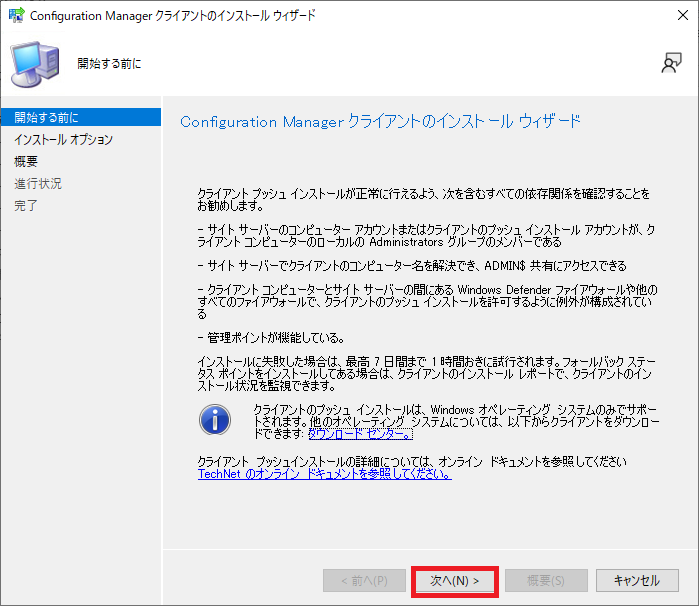Click the computer icon in the header
Viewport: 699px width, 606px height.
coord(35,64)
